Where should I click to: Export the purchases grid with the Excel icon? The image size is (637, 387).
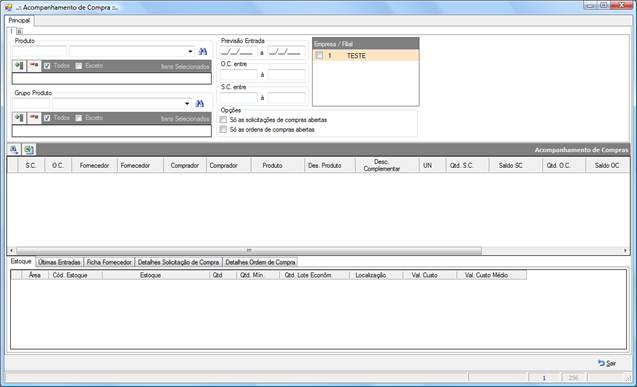point(28,149)
